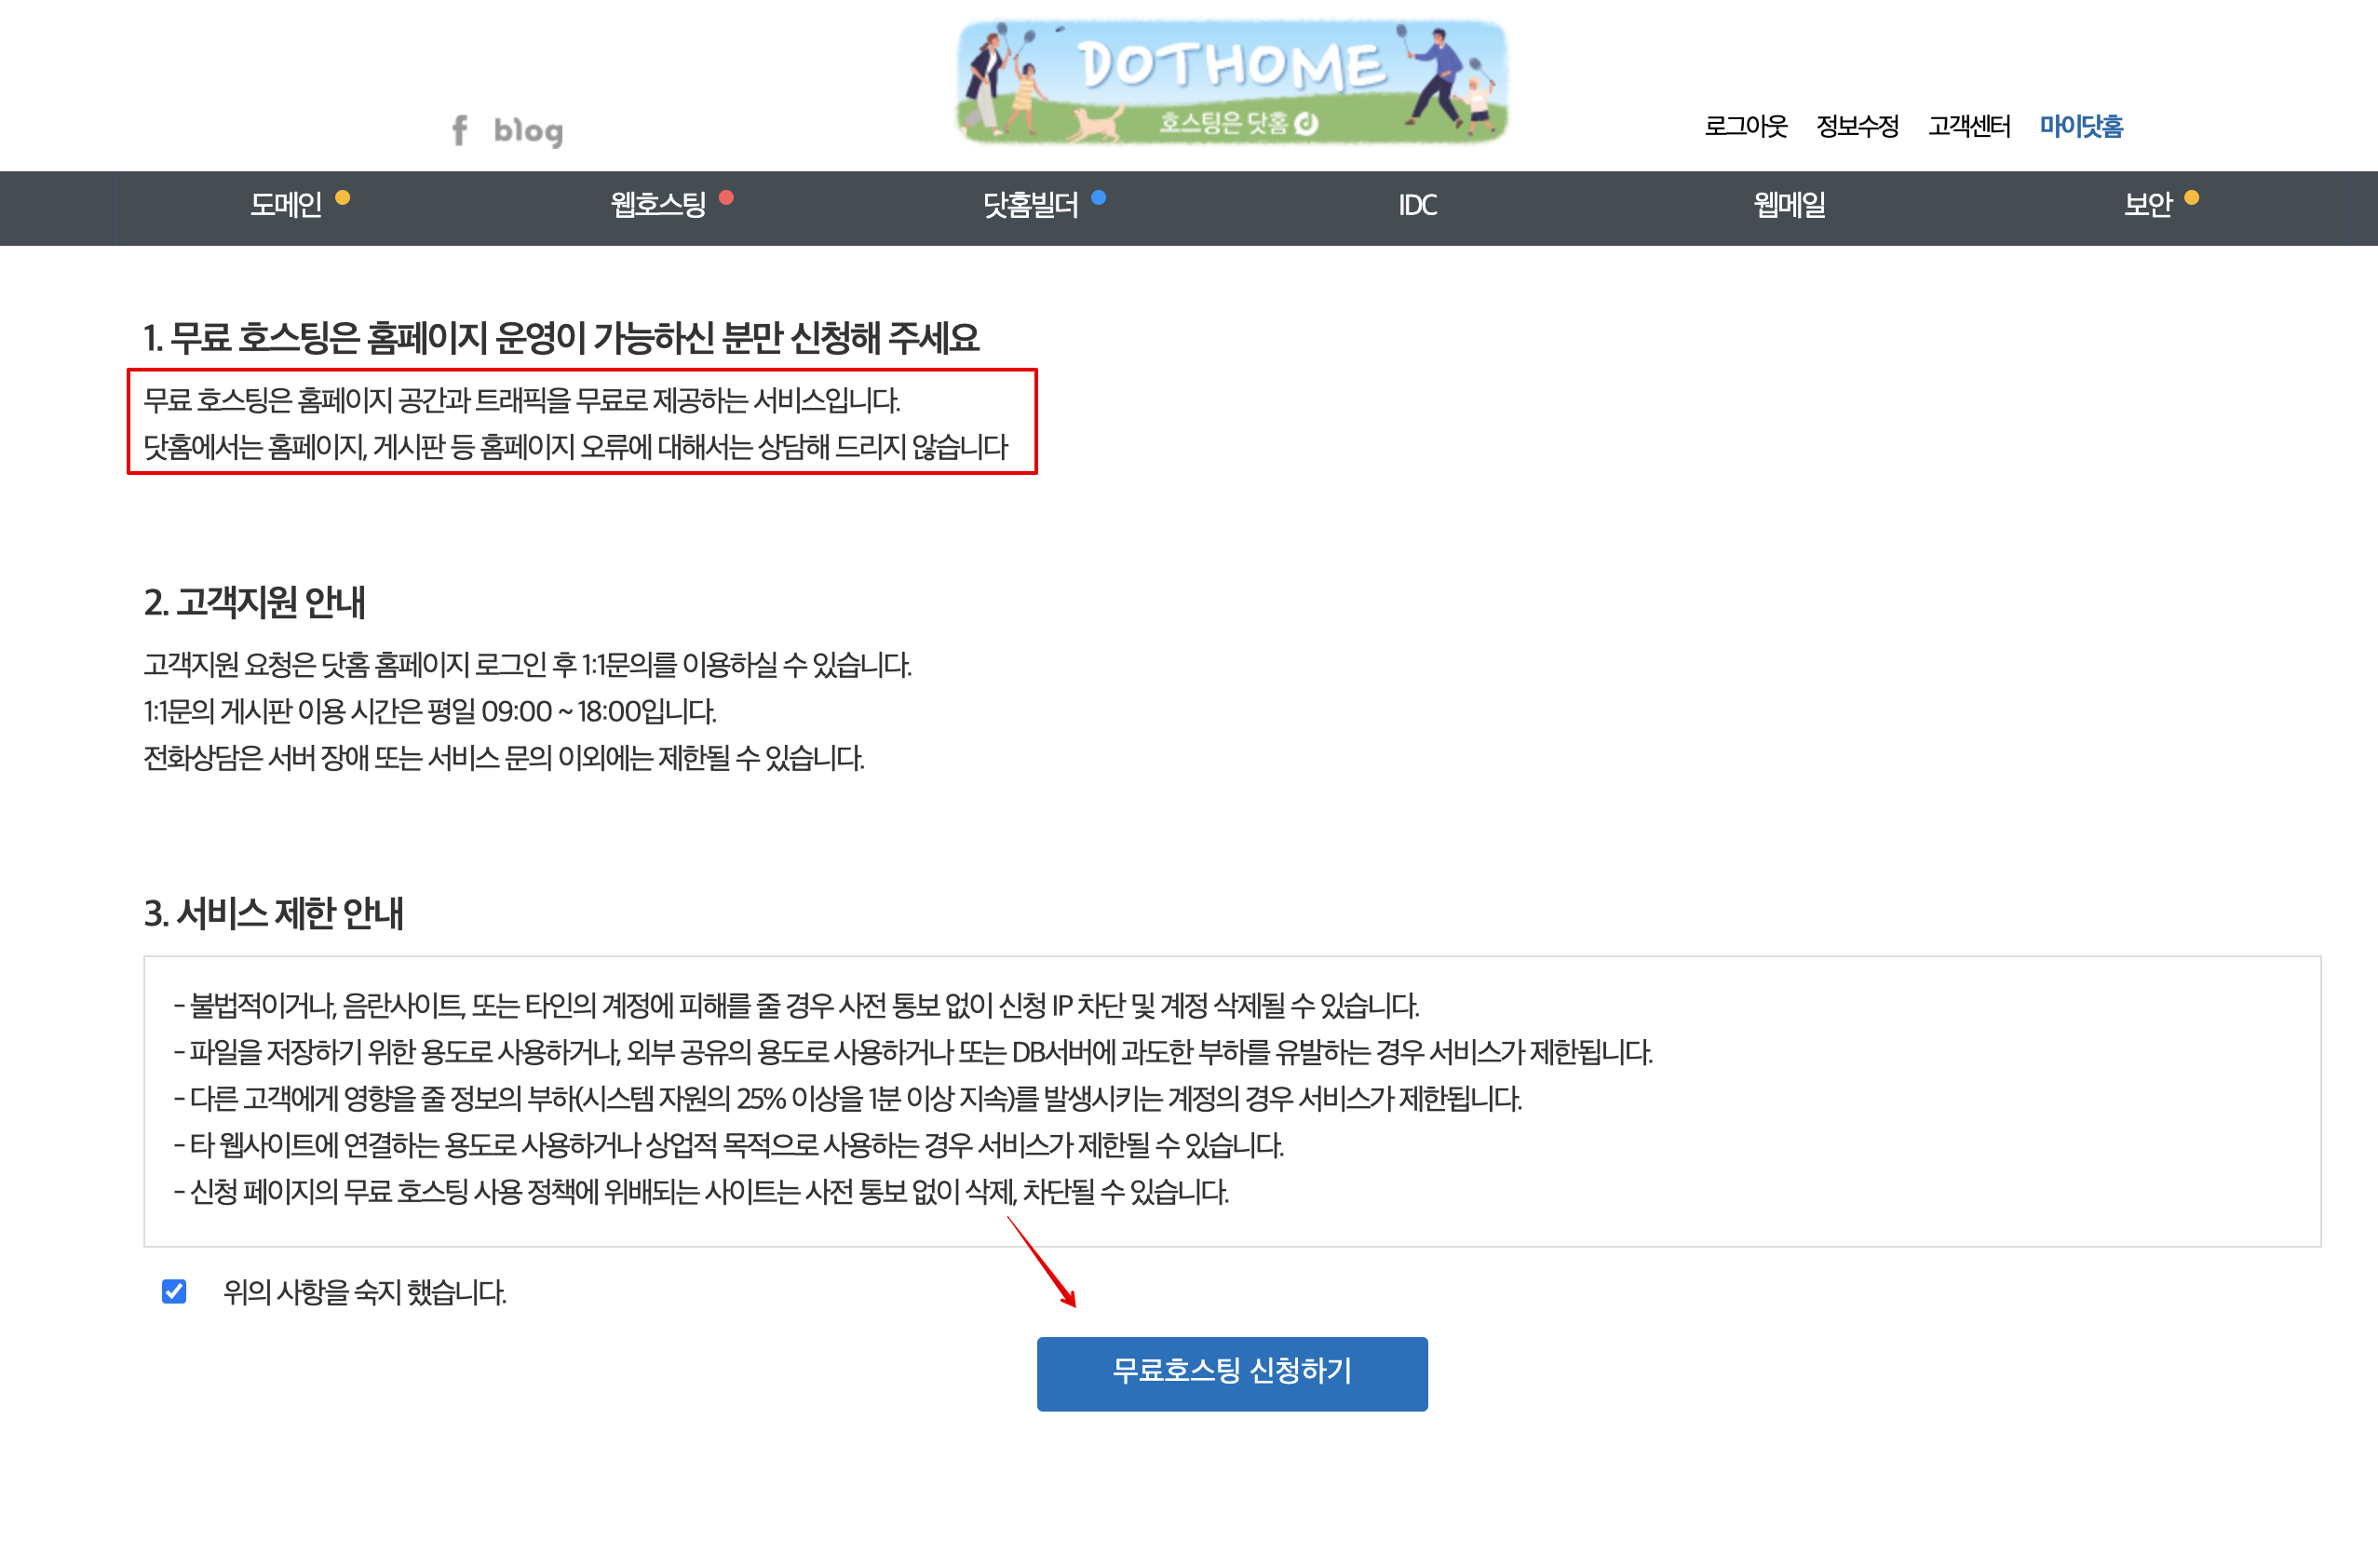The width and height of the screenshot is (2378, 1568).
Task: Click the text 닷홈에서는 홈페이지, 게시판 등
Action: pyautogui.click(x=576, y=447)
